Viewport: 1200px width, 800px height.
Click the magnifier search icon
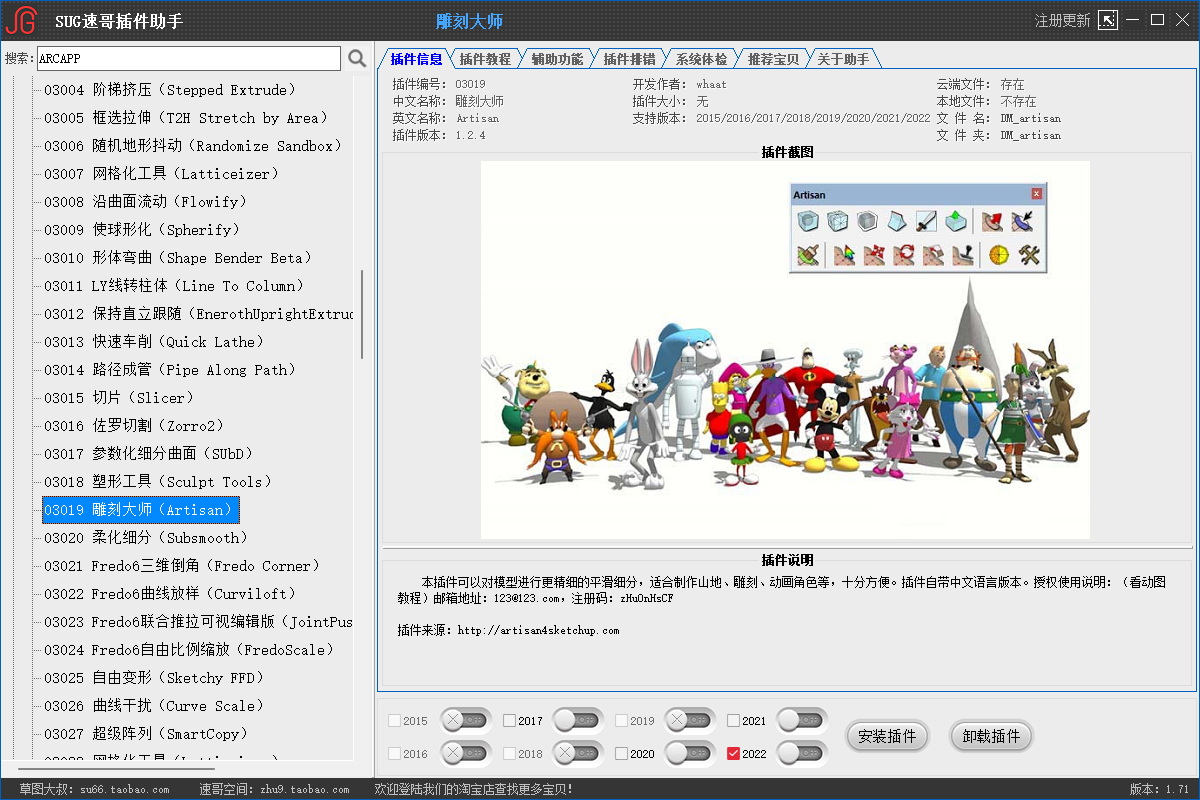pos(357,59)
